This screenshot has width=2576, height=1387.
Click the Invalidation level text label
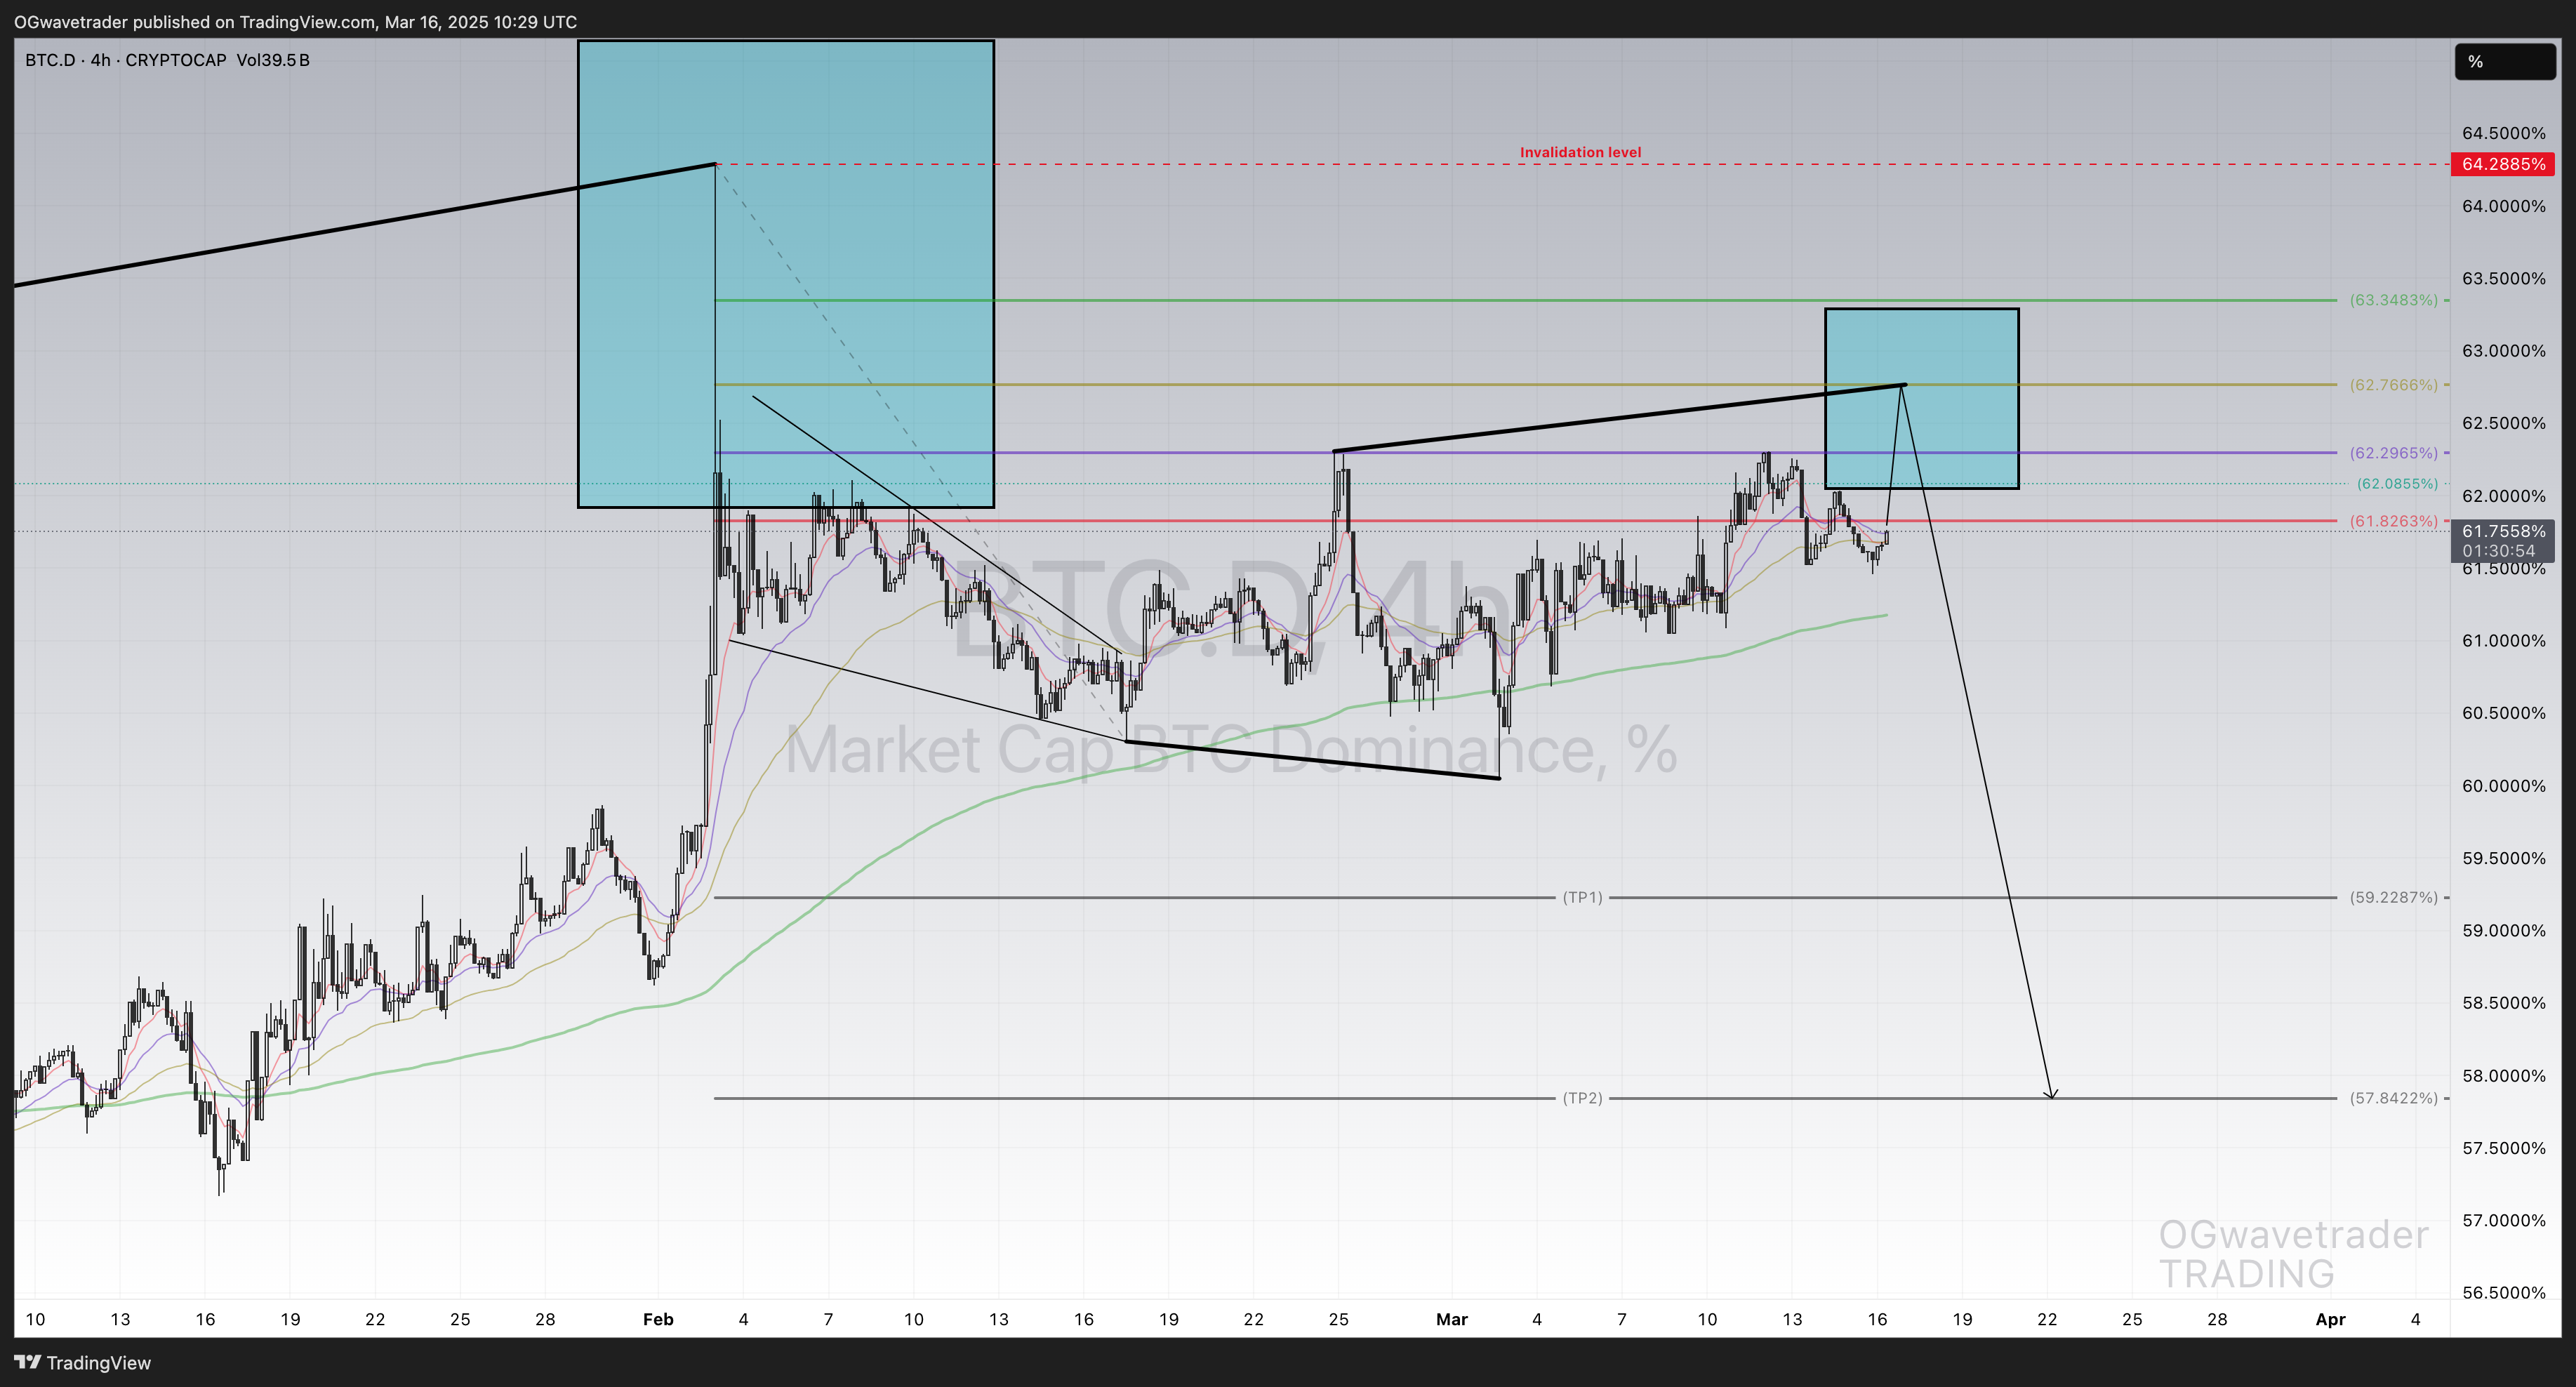tap(1580, 152)
